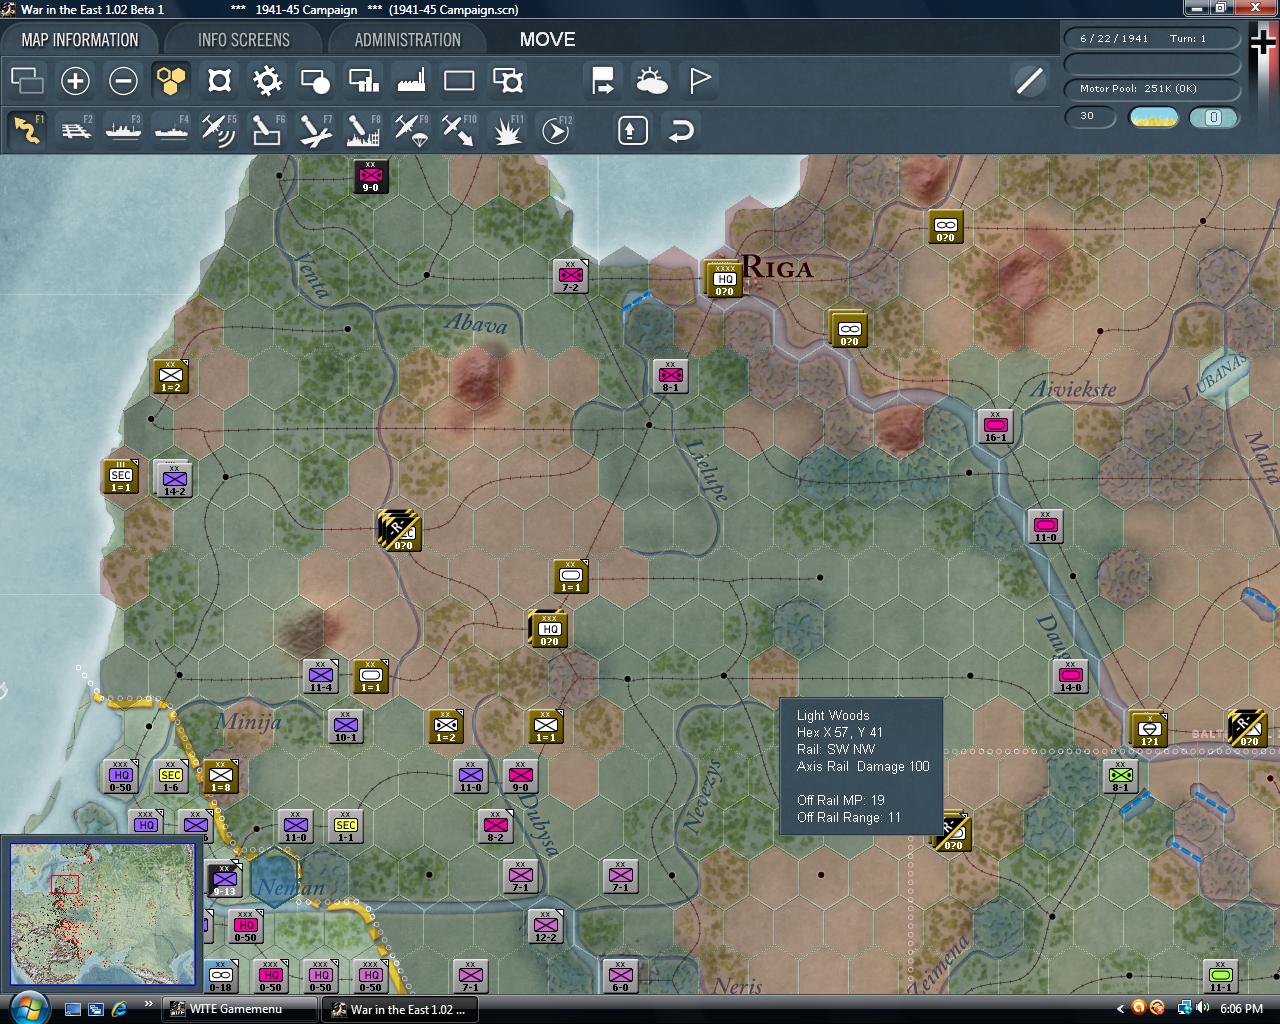Toggle the plain rectangle overlay icon
The image size is (1280, 1024).
pyautogui.click(x=459, y=81)
